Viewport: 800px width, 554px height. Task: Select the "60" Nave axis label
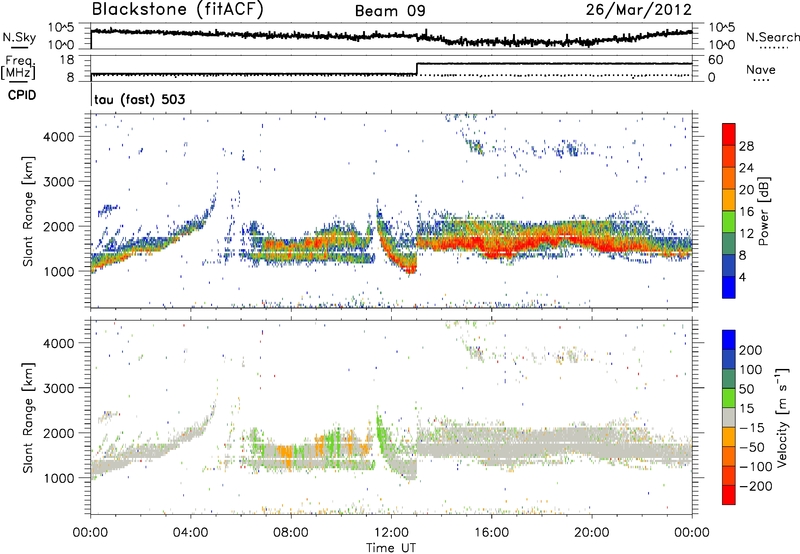(716, 60)
